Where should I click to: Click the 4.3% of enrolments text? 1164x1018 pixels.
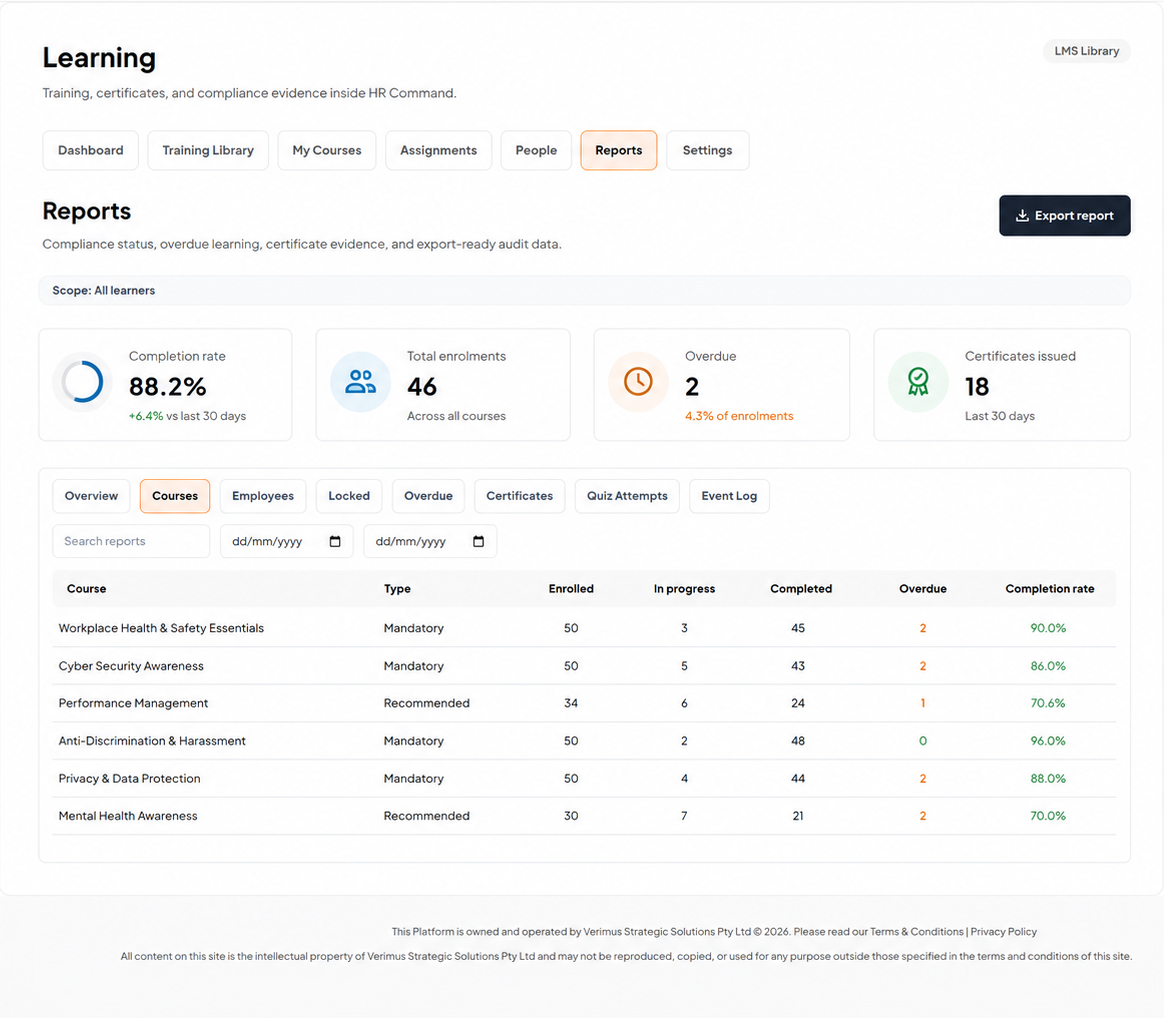(739, 416)
